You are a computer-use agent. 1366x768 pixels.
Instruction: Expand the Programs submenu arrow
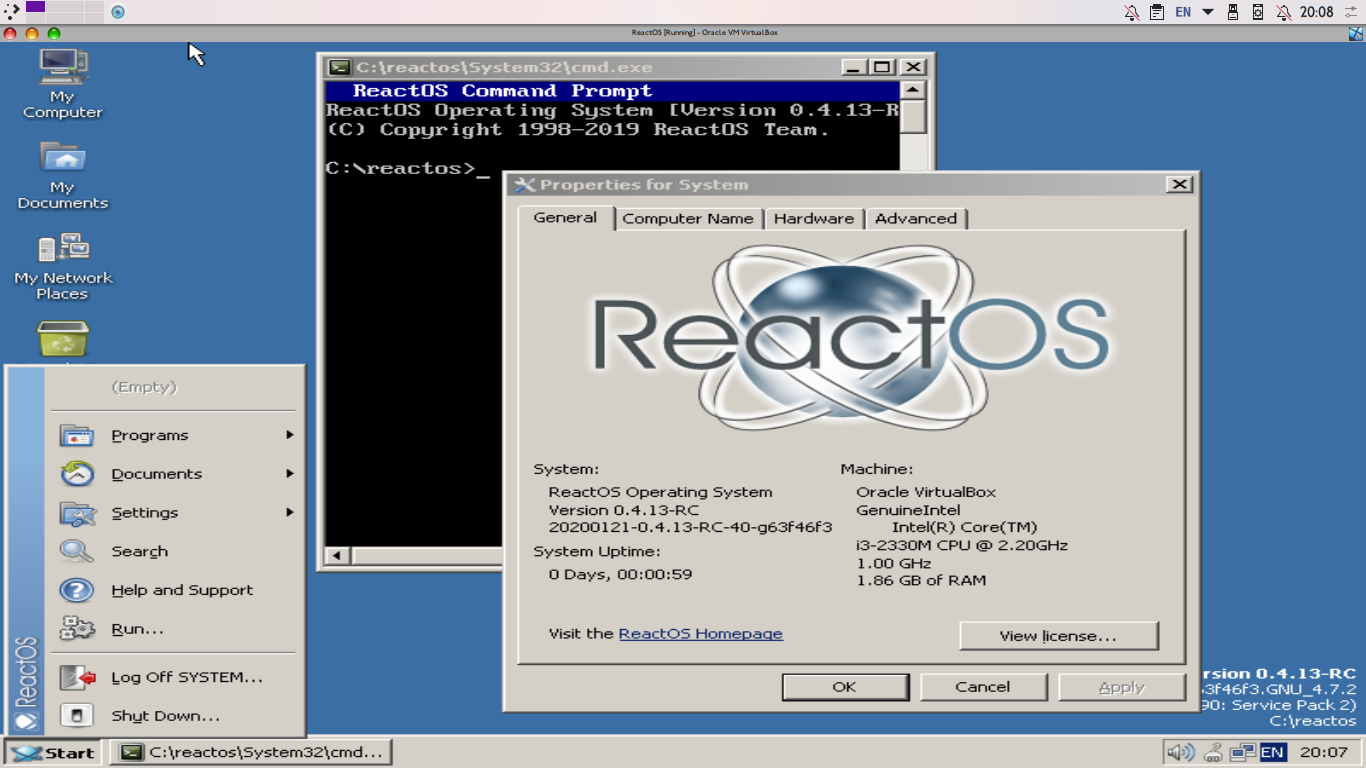[289, 435]
